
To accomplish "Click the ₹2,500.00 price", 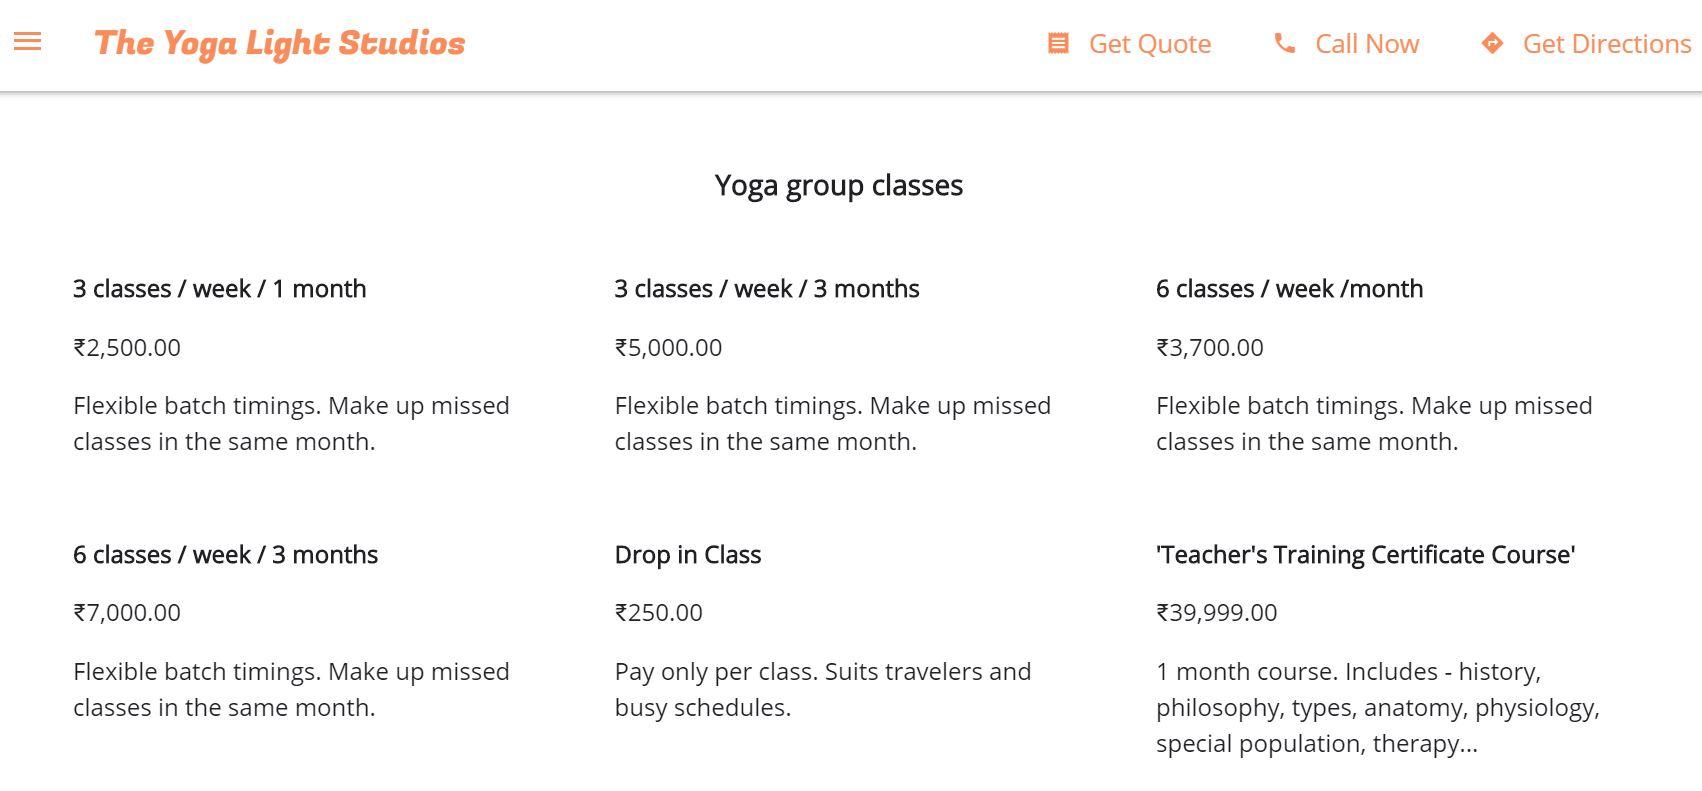I will 127,348.
